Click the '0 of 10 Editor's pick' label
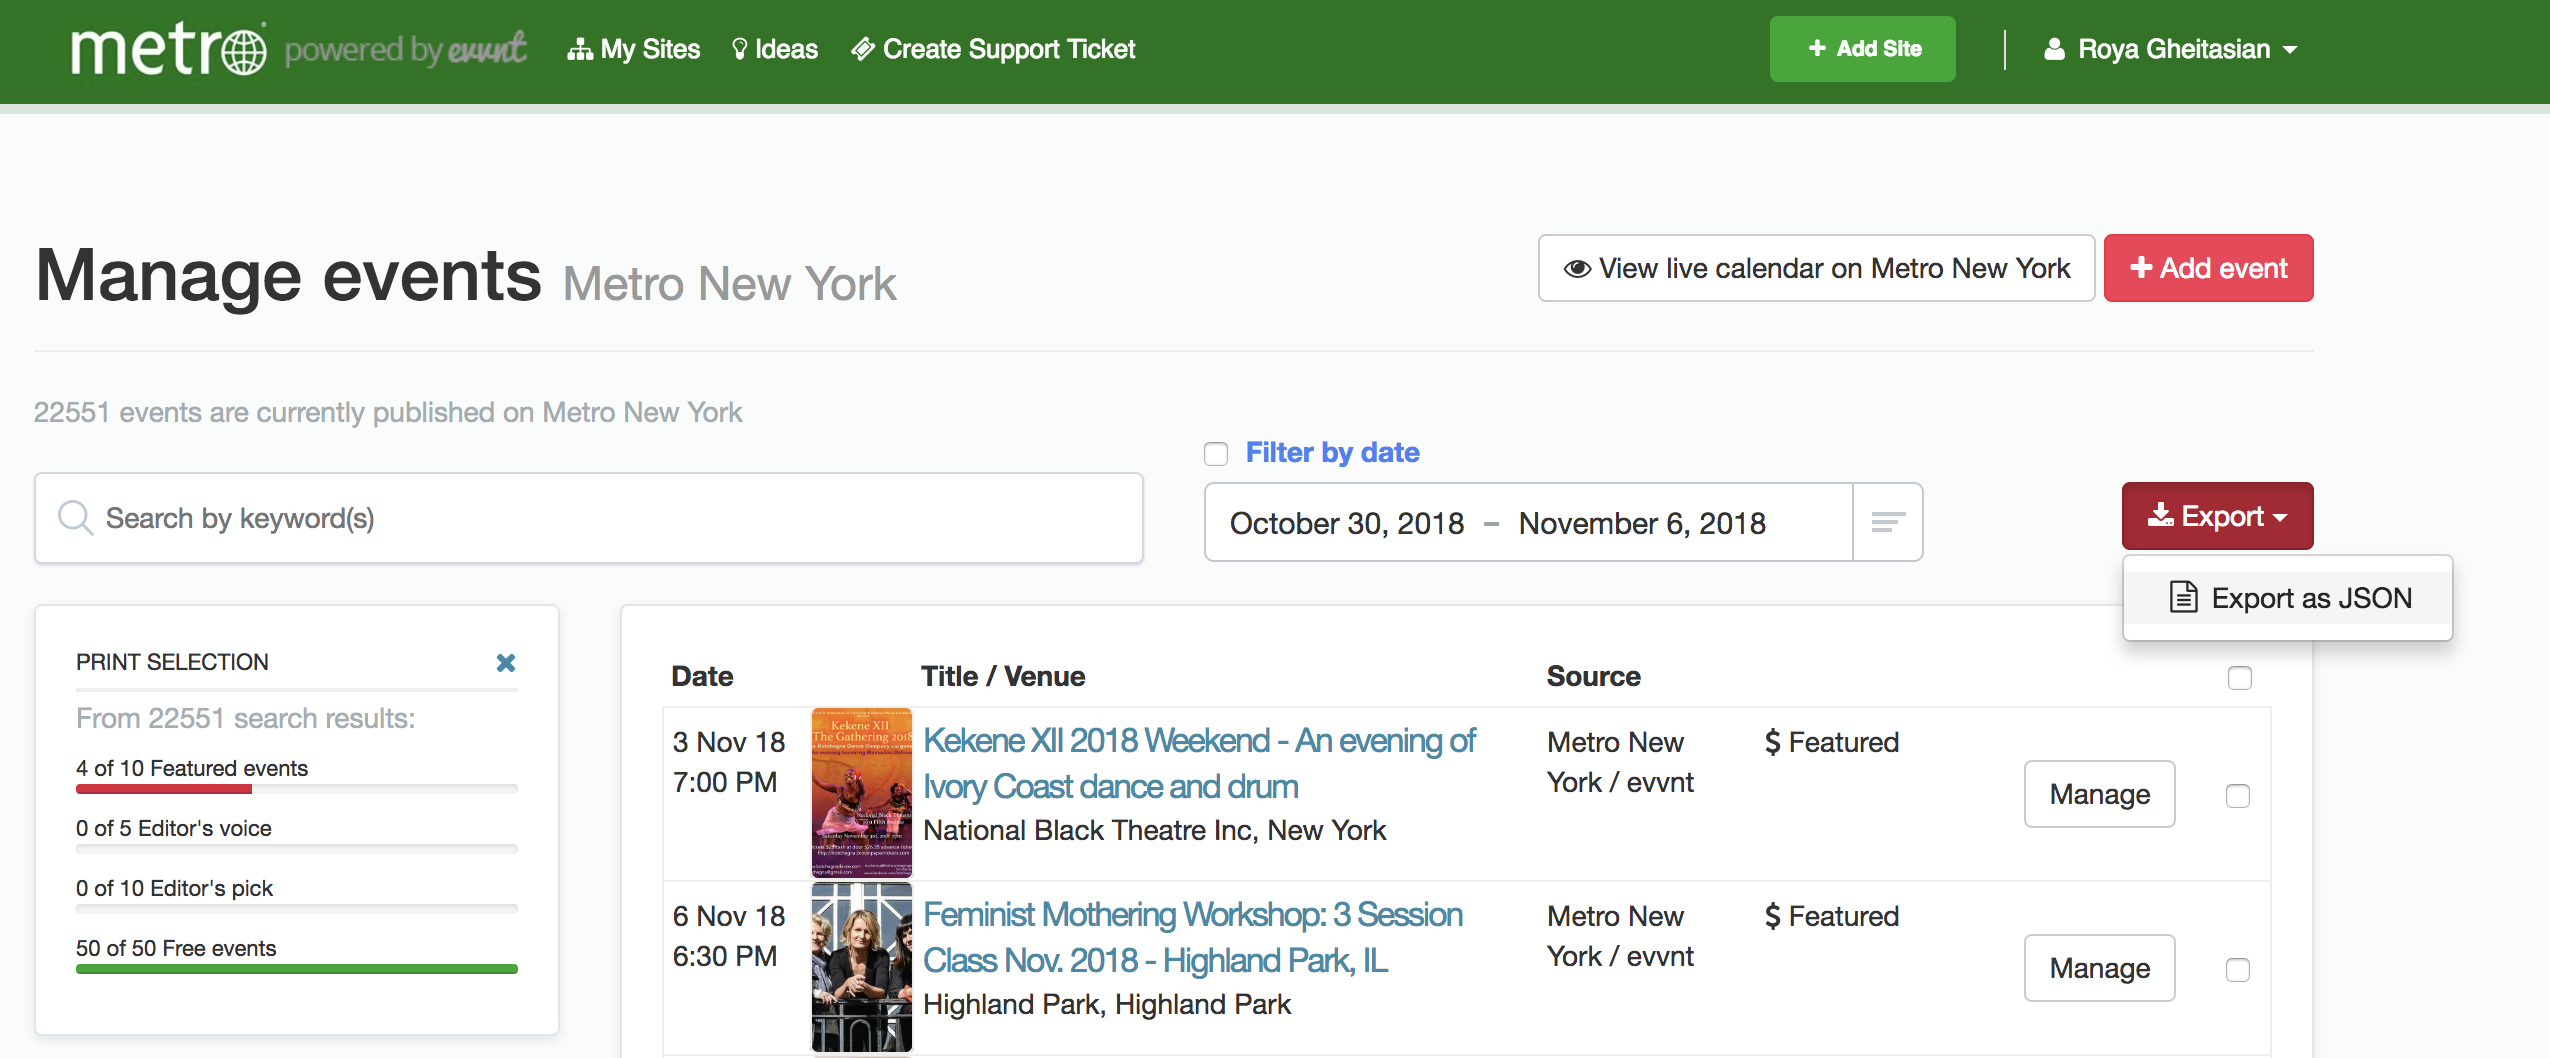 (x=174, y=888)
